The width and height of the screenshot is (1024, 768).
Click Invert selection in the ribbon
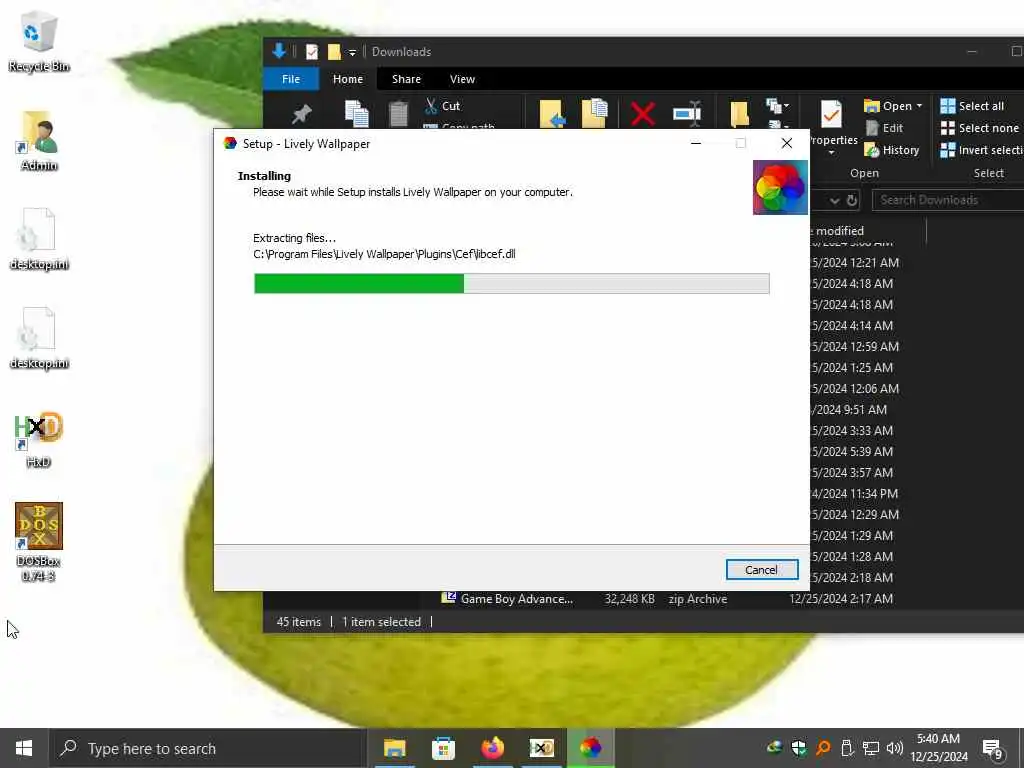point(982,150)
